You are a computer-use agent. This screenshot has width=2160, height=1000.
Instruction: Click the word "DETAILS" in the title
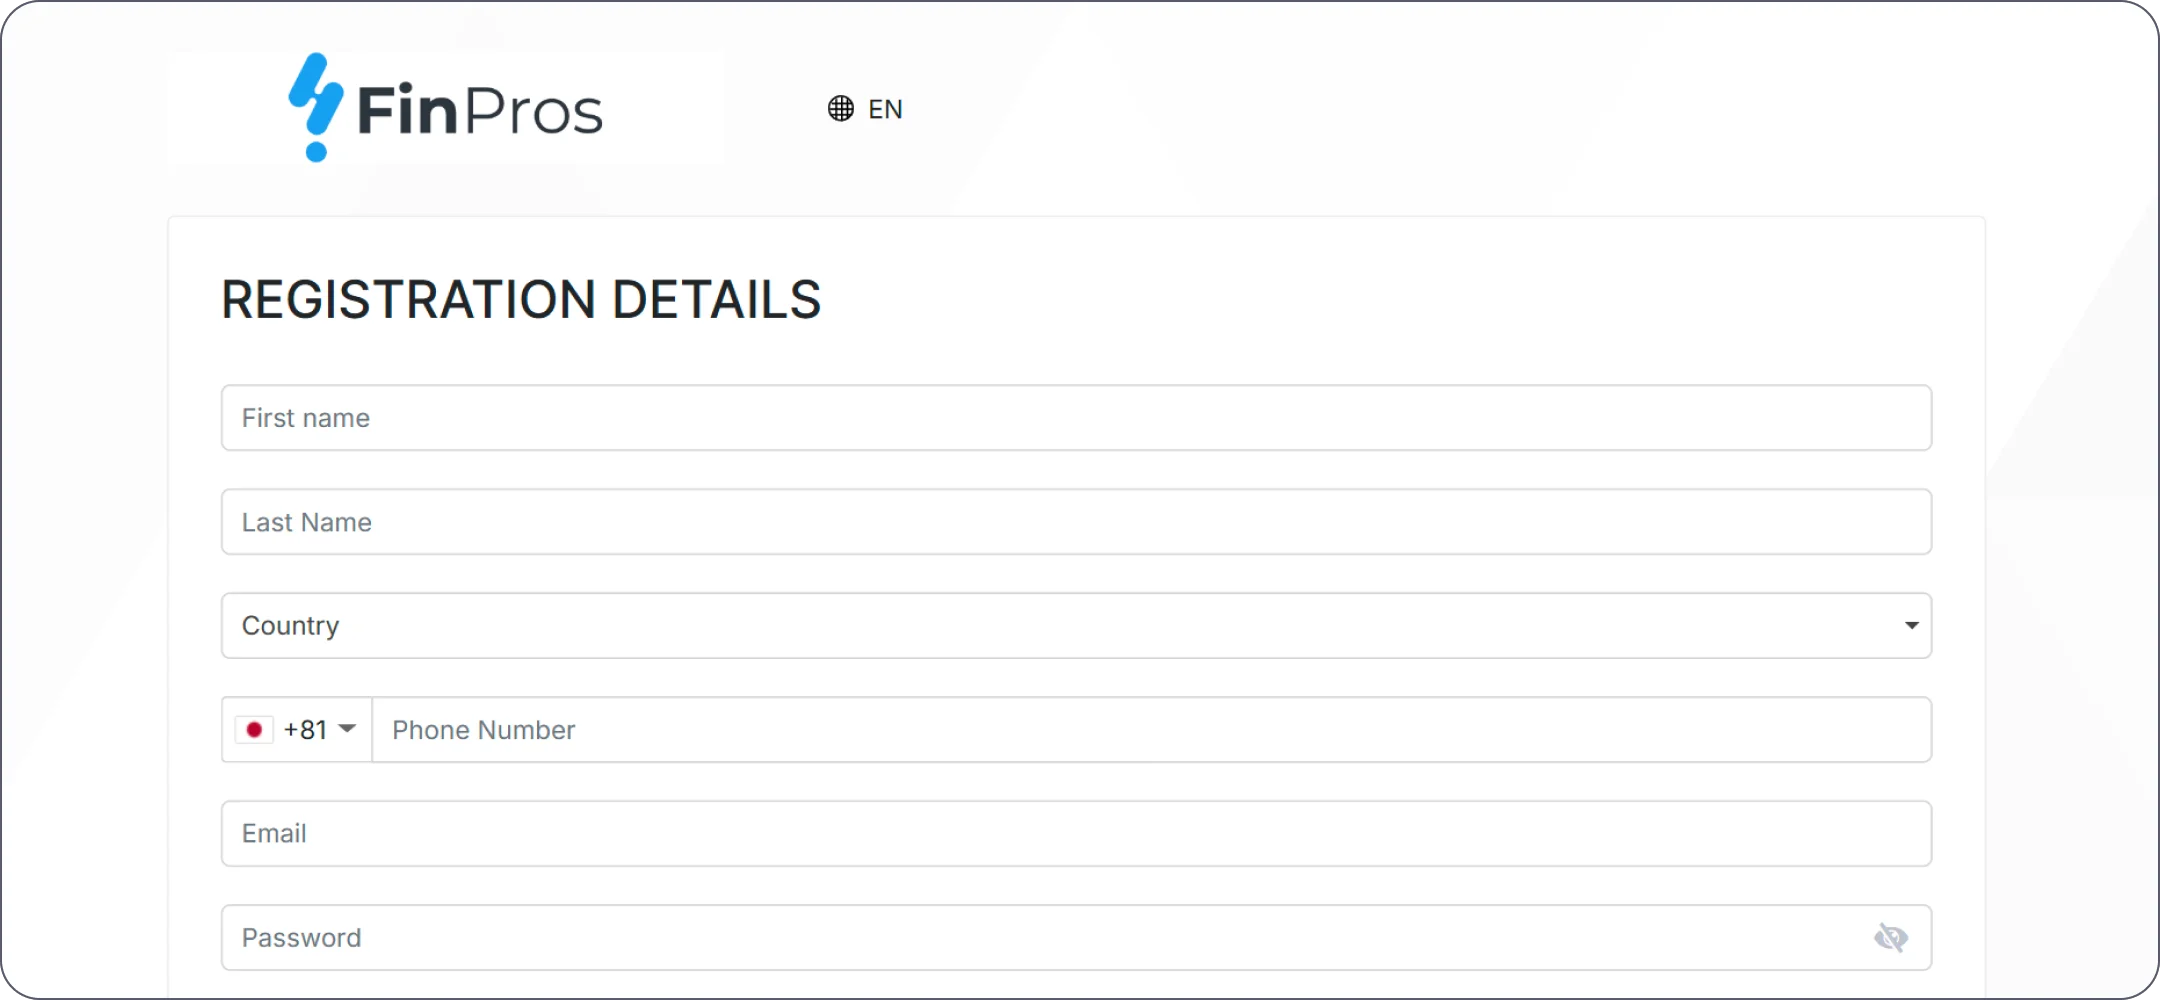click(x=716, y=300)
